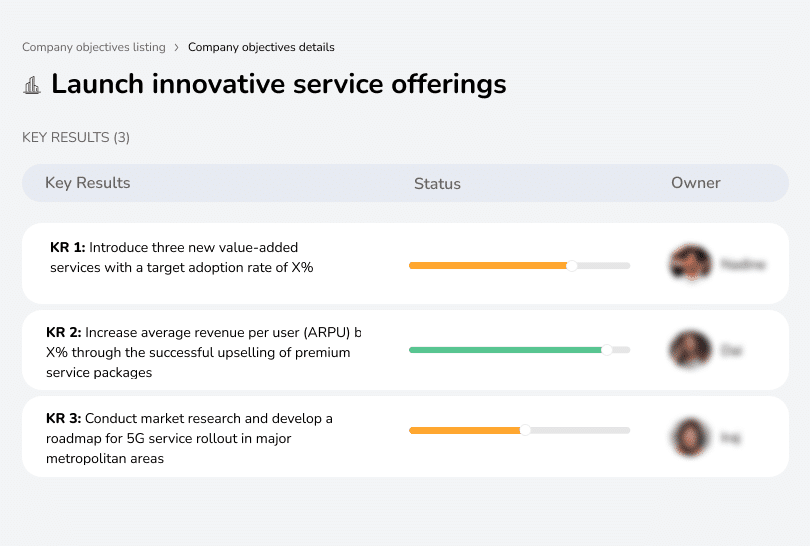Select the Launch innovative service offerings title
Viewport: 810px width, 546px height.
click(x=278, y=84)
